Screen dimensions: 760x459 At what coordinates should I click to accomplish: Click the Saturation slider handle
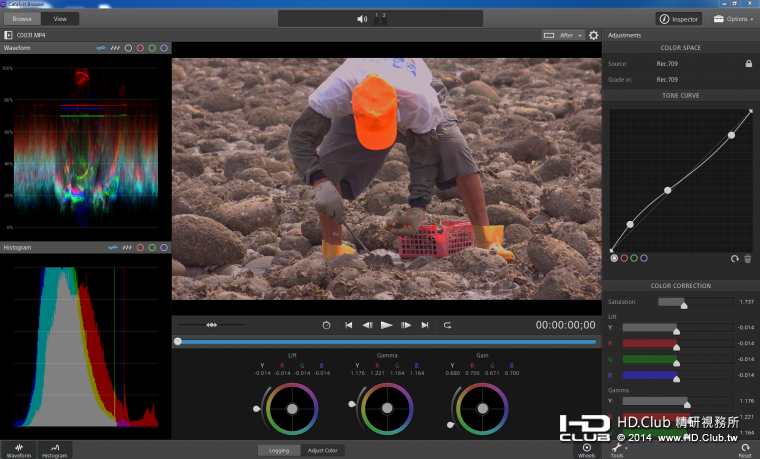point(684,303)
